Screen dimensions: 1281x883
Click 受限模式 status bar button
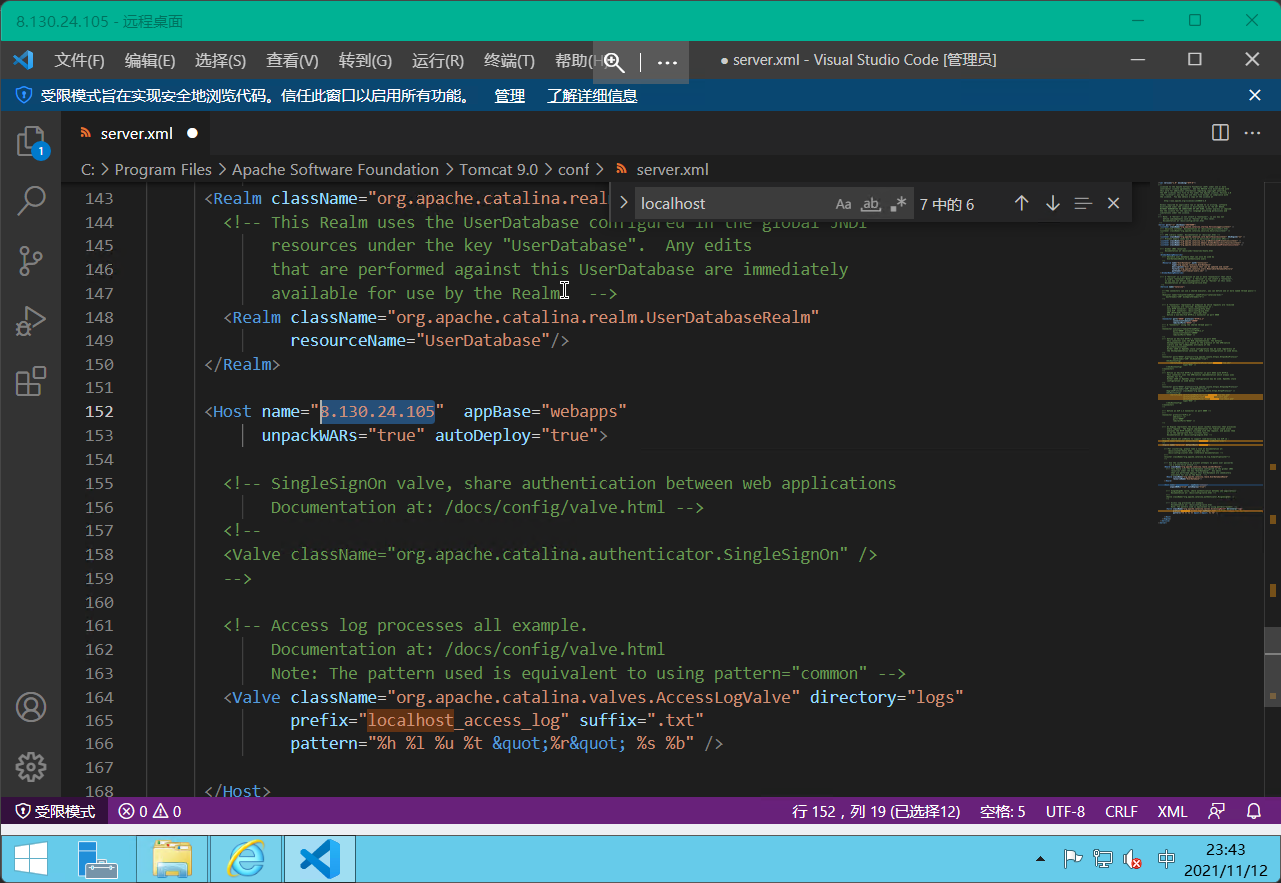point(56,811)
